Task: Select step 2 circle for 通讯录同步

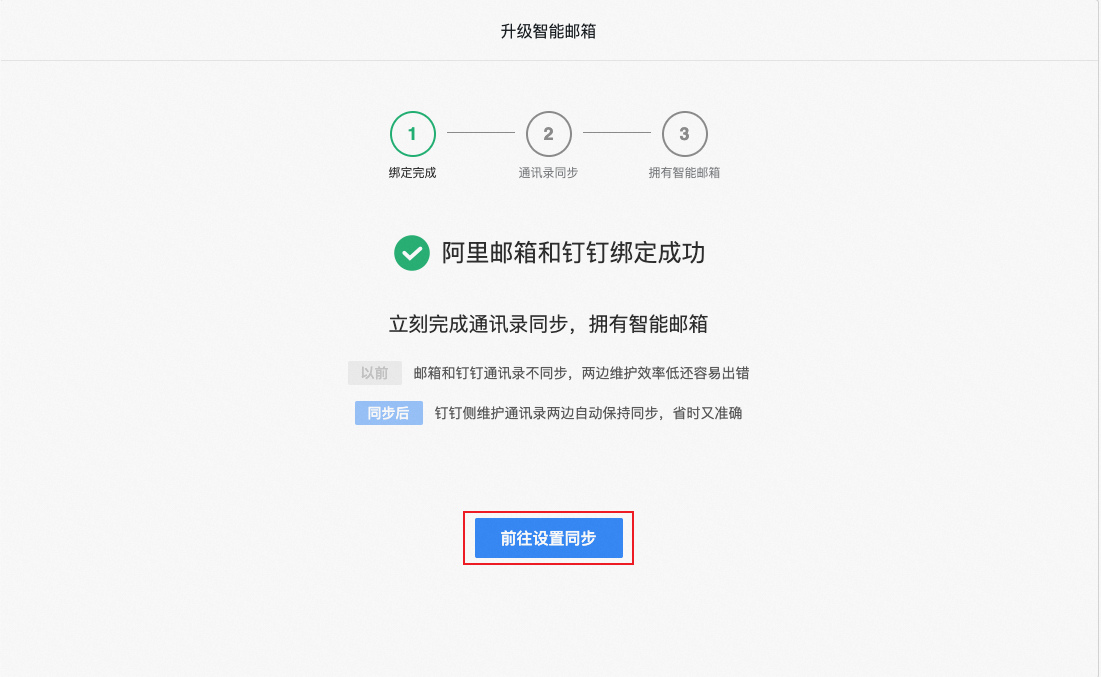Action: (x=548, y=133)
